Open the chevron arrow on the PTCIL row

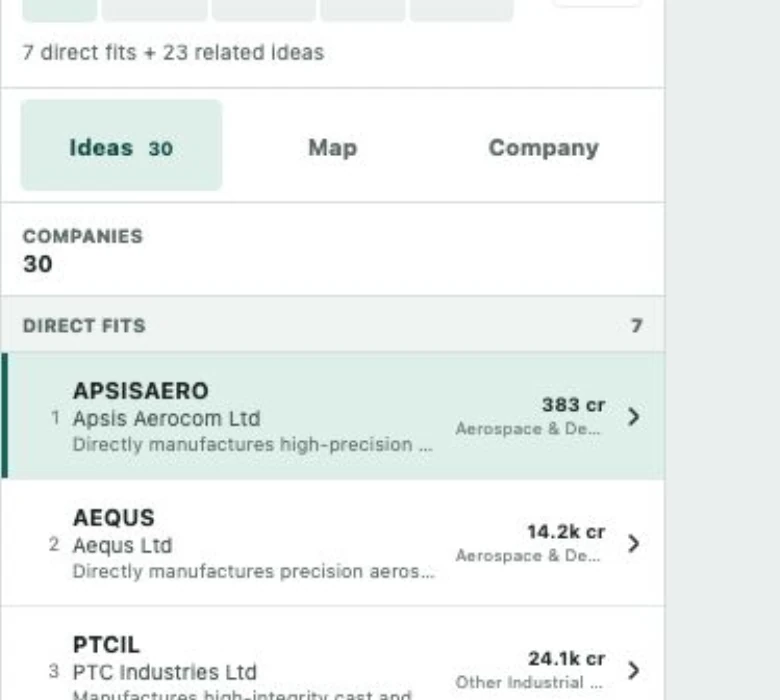pos(633,670)
